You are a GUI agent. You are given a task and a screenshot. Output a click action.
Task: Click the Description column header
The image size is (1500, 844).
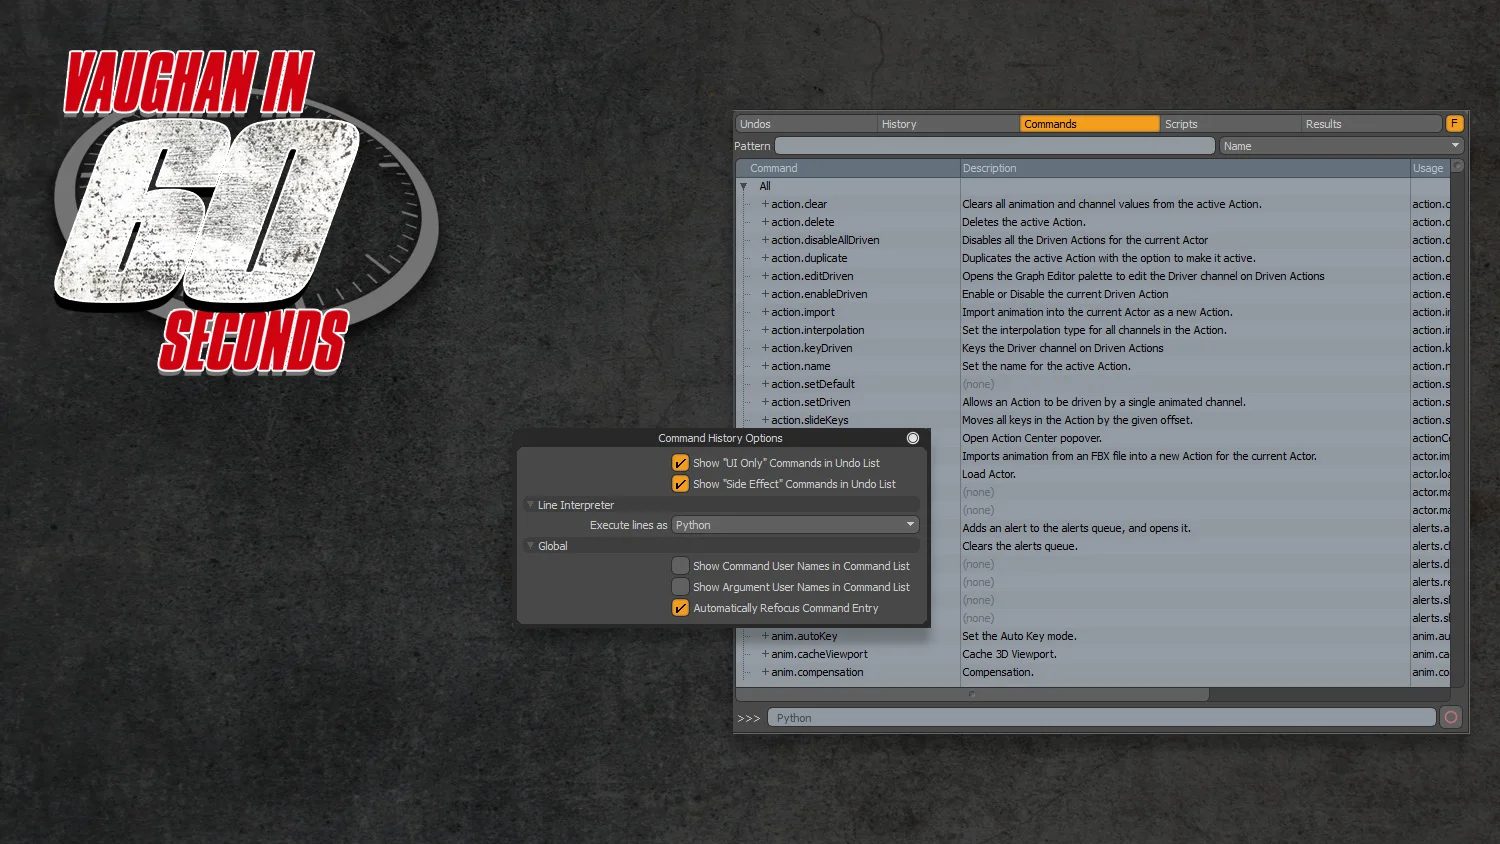pos(1185,168)
